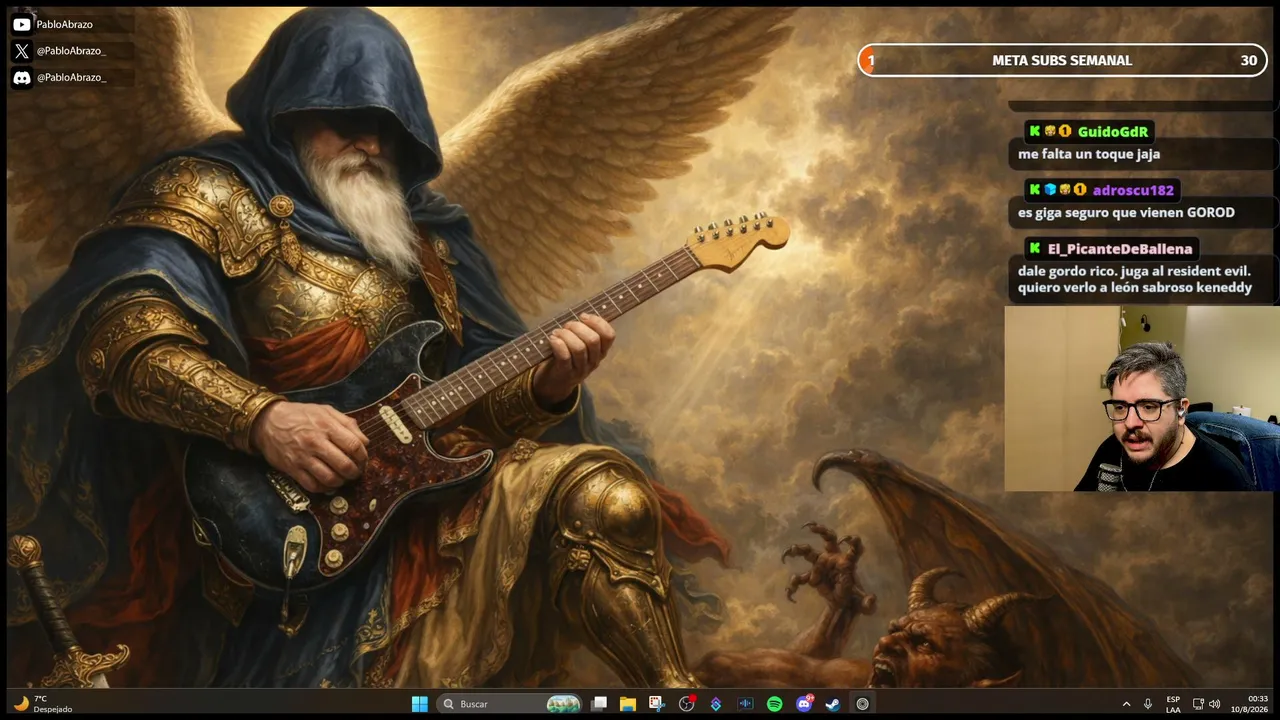Open the ESP LAA language switcher
This screenshot has width=1280, height=720.
click(1173, 704)
